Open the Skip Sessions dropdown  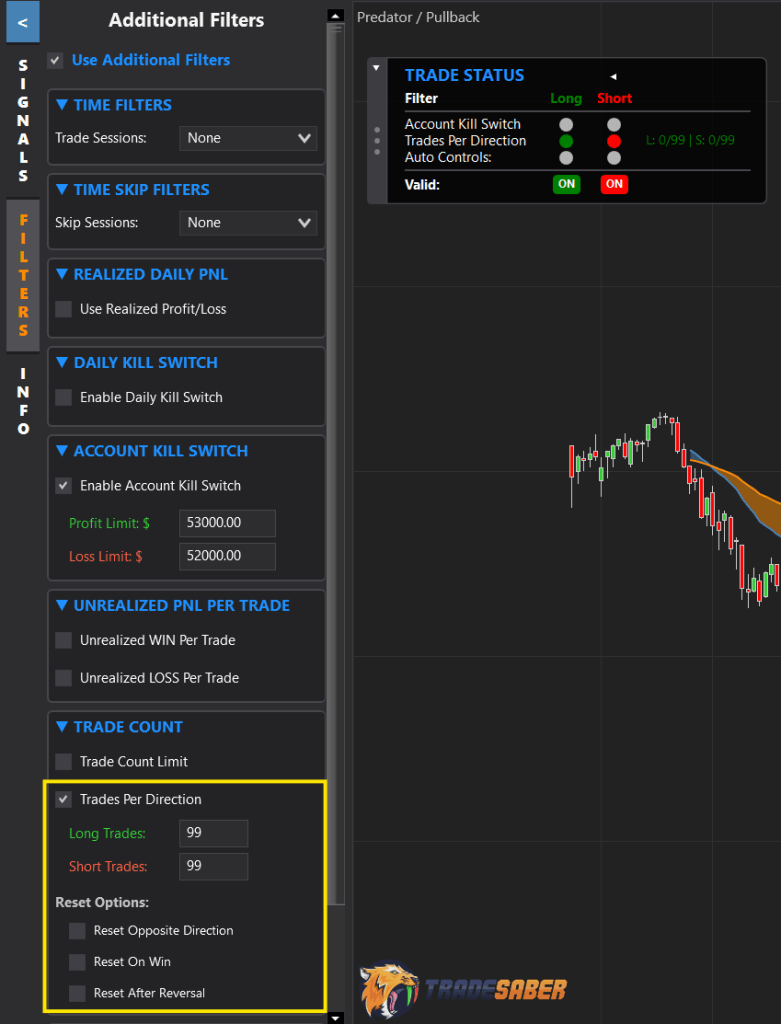pyautogui.click(x=248, y=223)
